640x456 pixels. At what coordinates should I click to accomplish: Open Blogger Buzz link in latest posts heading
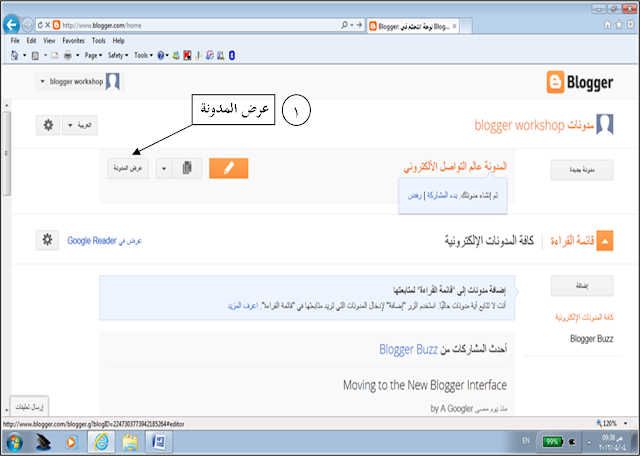click(408, 349)
